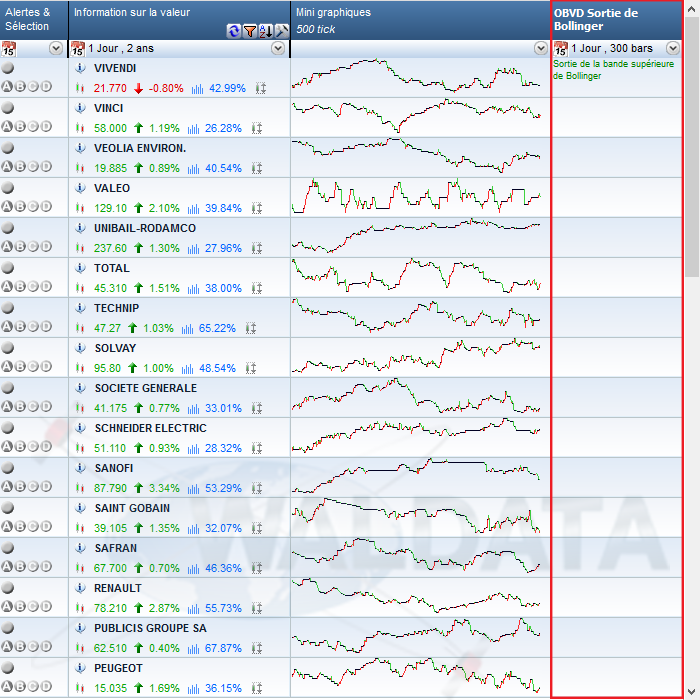This screenshot has height=700, width=700.
Task: Open the UNIBAIL-RODAMCO stock name link
Action: coord(145,228)
